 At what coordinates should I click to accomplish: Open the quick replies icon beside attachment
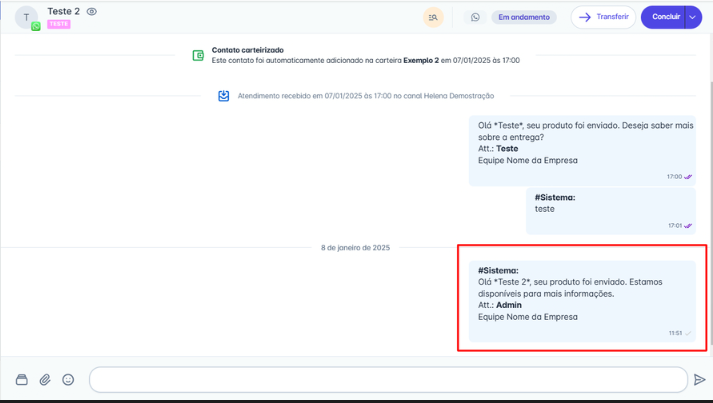[22, 379]
